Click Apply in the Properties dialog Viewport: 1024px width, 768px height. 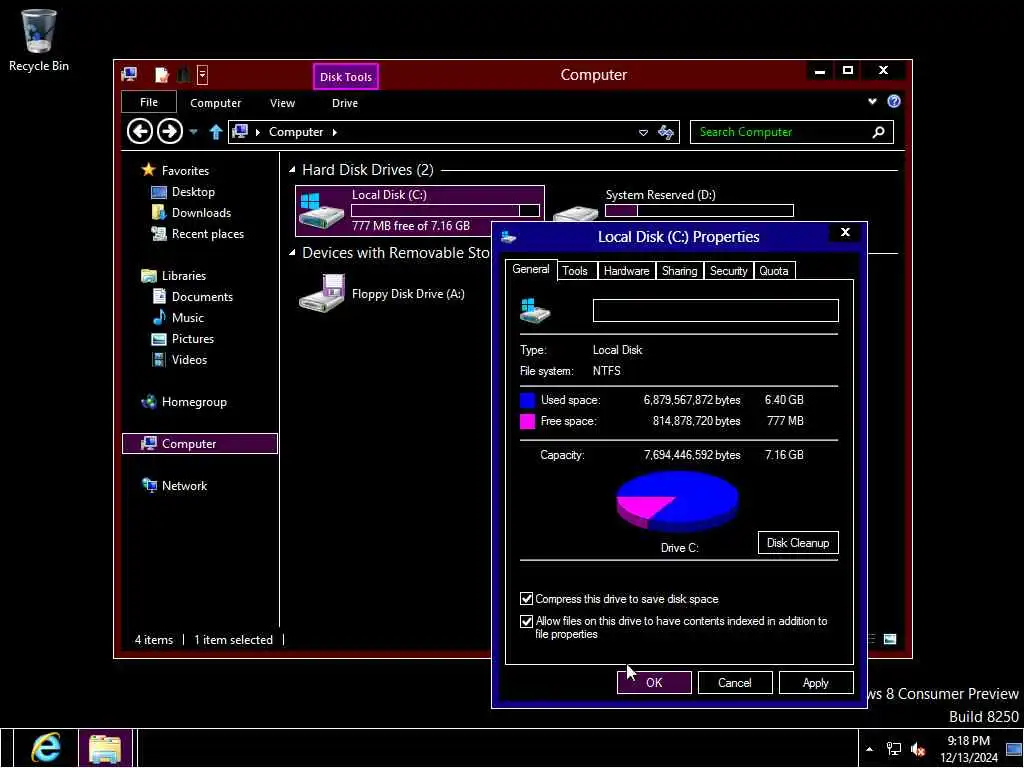(816, 682)
